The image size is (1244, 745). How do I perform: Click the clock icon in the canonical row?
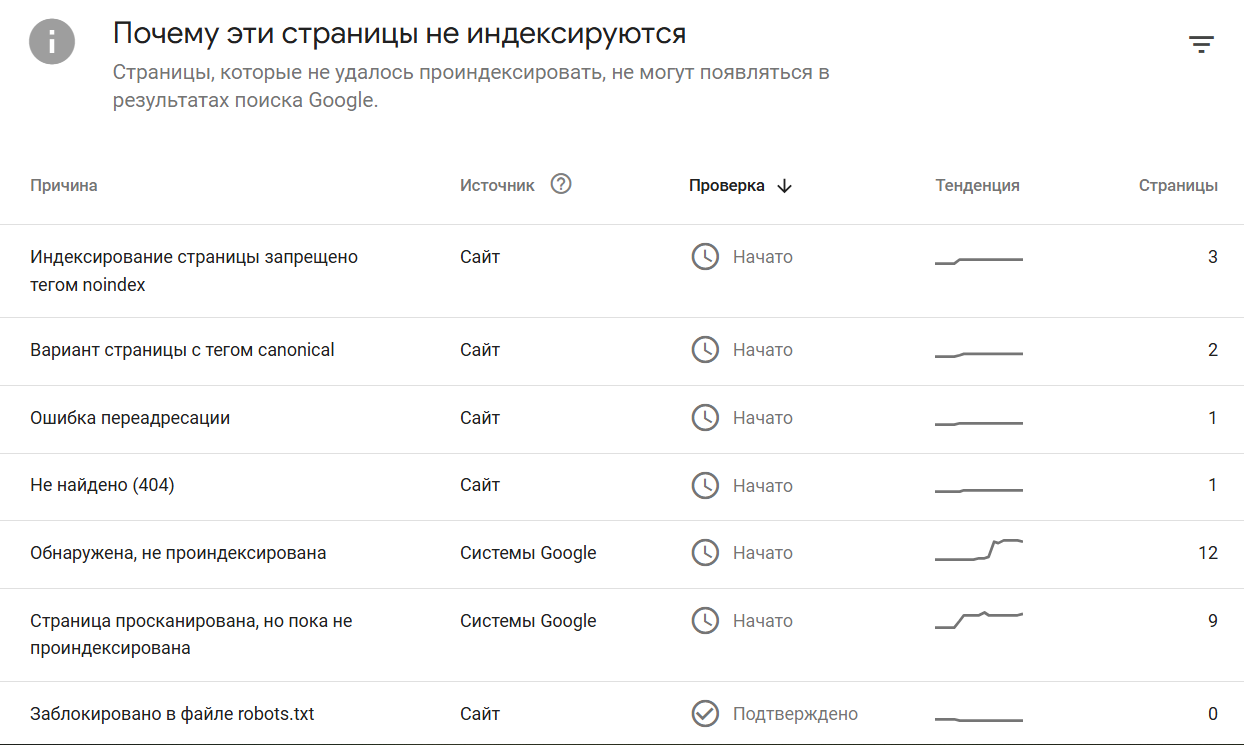tap(705, 350)
